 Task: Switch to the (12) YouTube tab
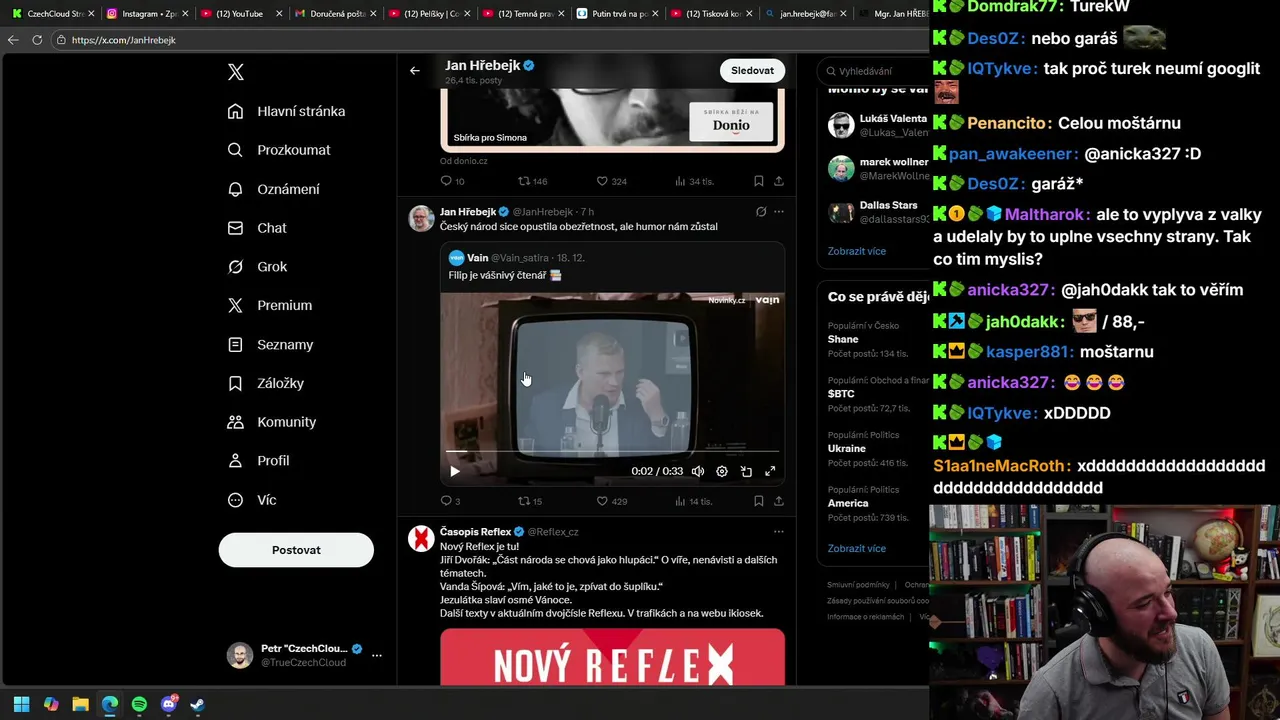(240, 14)
